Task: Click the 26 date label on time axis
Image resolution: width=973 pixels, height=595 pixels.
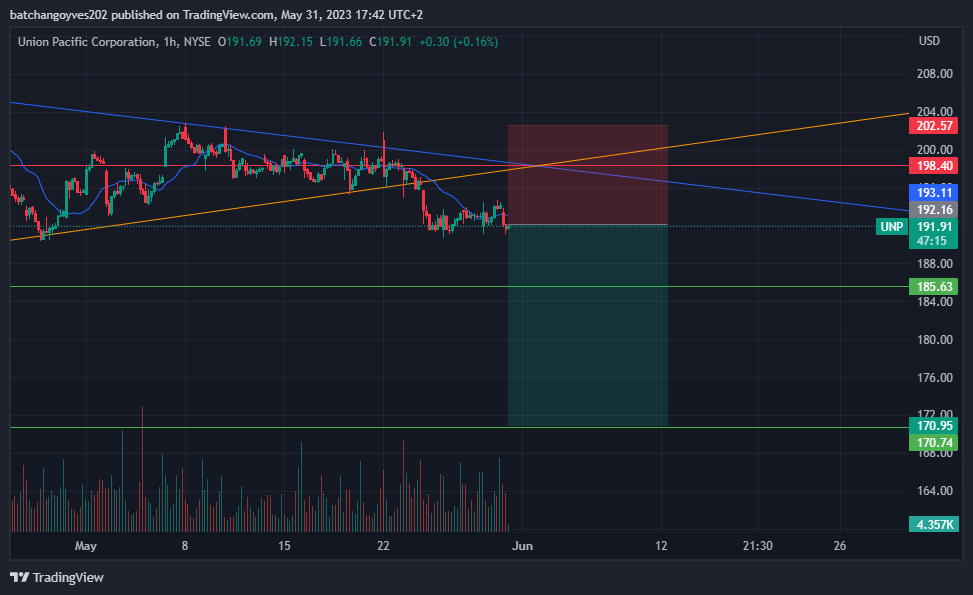Action: tap(840, 546)
